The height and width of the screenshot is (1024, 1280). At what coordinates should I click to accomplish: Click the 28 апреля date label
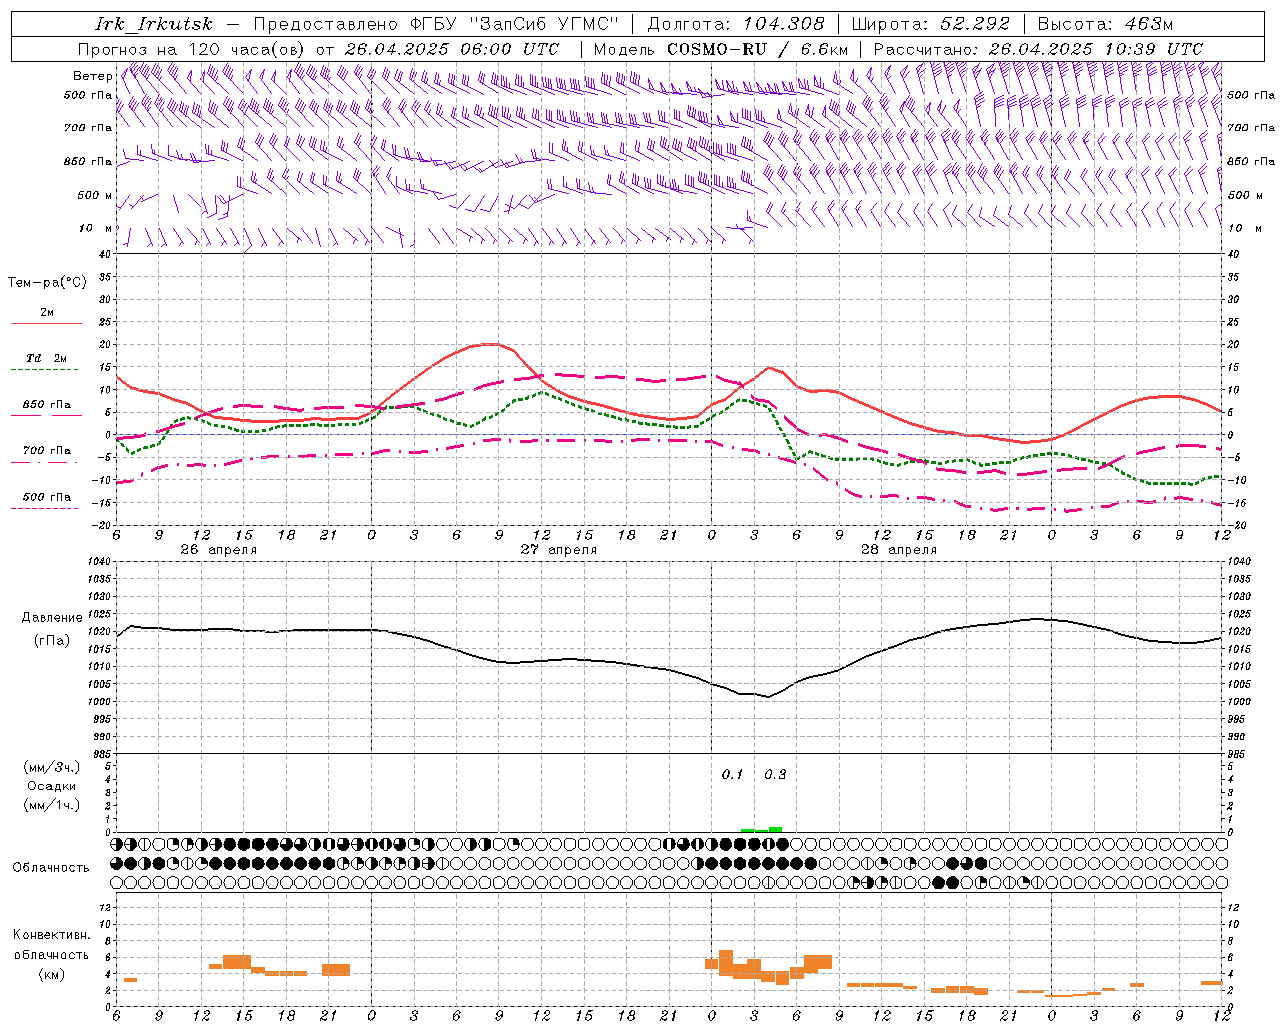pyautogui.click(x=899, y=550)
